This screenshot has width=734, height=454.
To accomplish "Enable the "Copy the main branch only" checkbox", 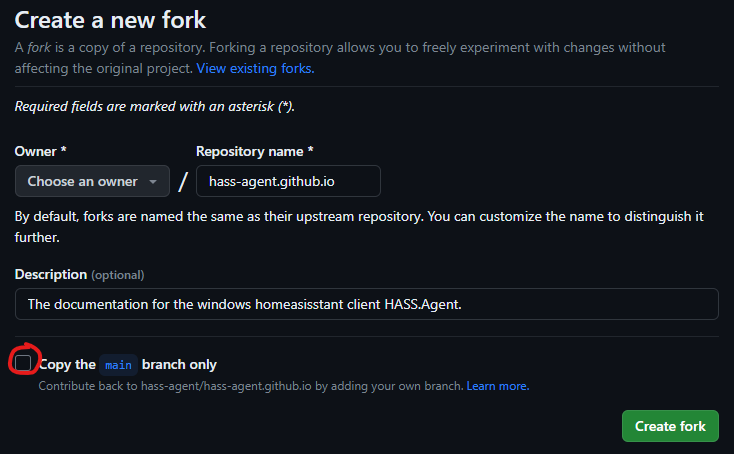I will pyautogui.click(x=23, y=362).
